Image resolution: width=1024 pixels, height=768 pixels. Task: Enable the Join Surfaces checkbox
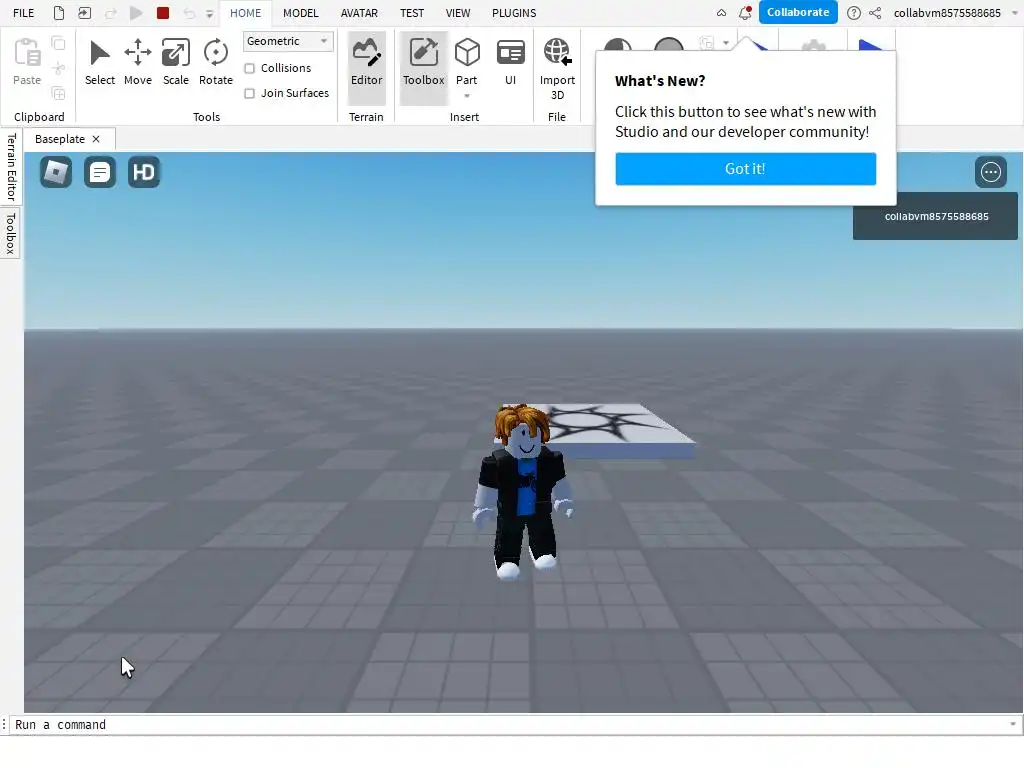click(x=249, y=93)
